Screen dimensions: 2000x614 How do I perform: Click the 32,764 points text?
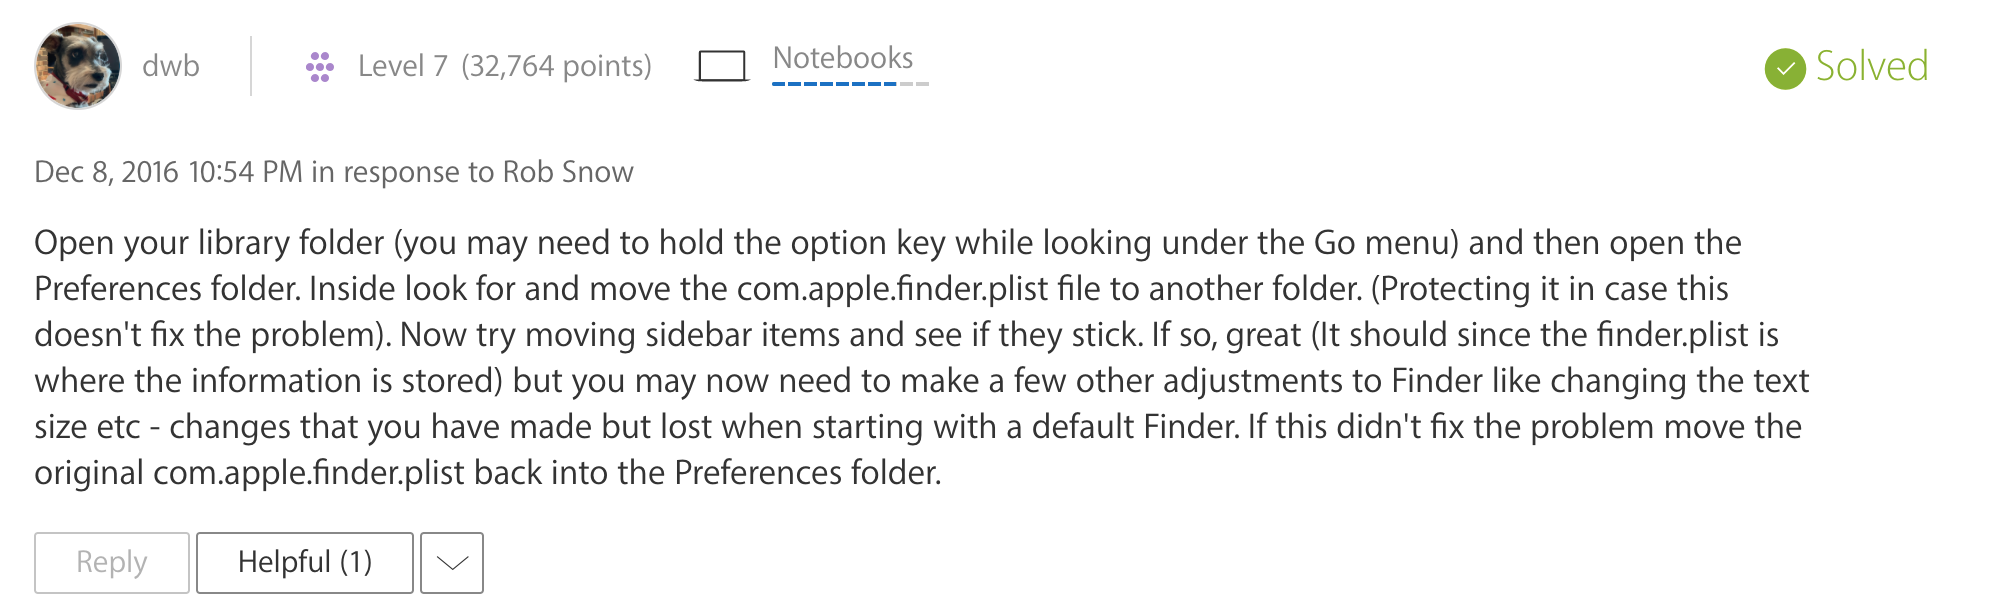coord(556,66)
